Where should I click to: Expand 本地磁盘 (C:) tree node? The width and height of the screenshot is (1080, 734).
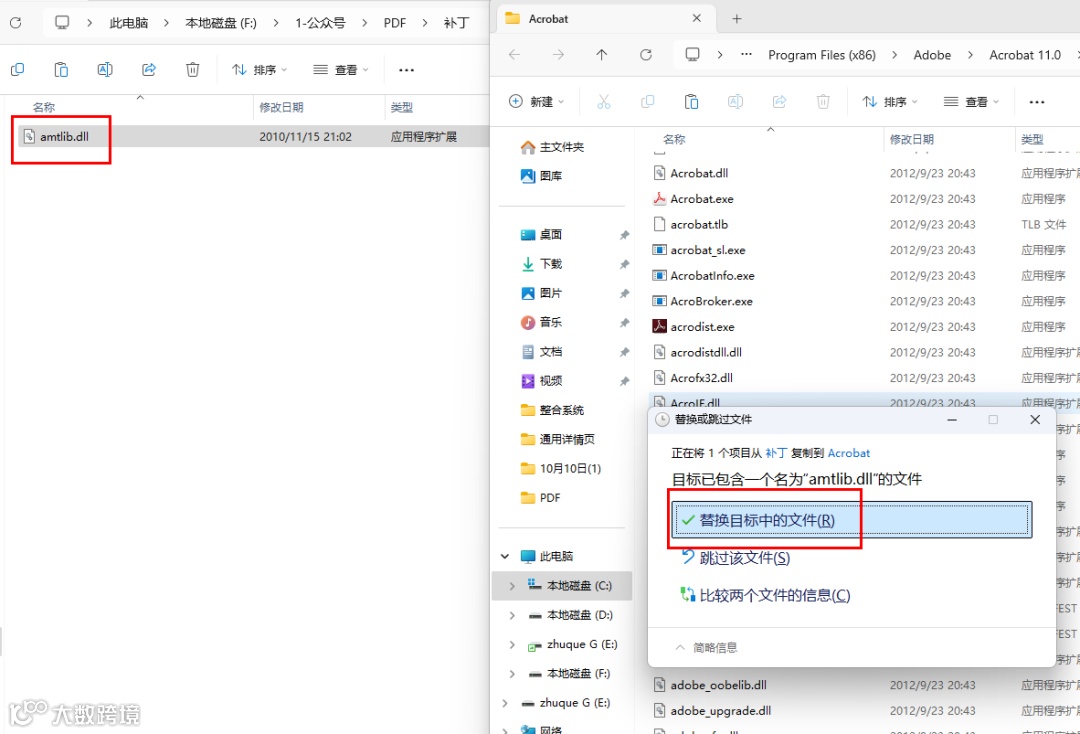pyautogui.click(x=512, y=586)
